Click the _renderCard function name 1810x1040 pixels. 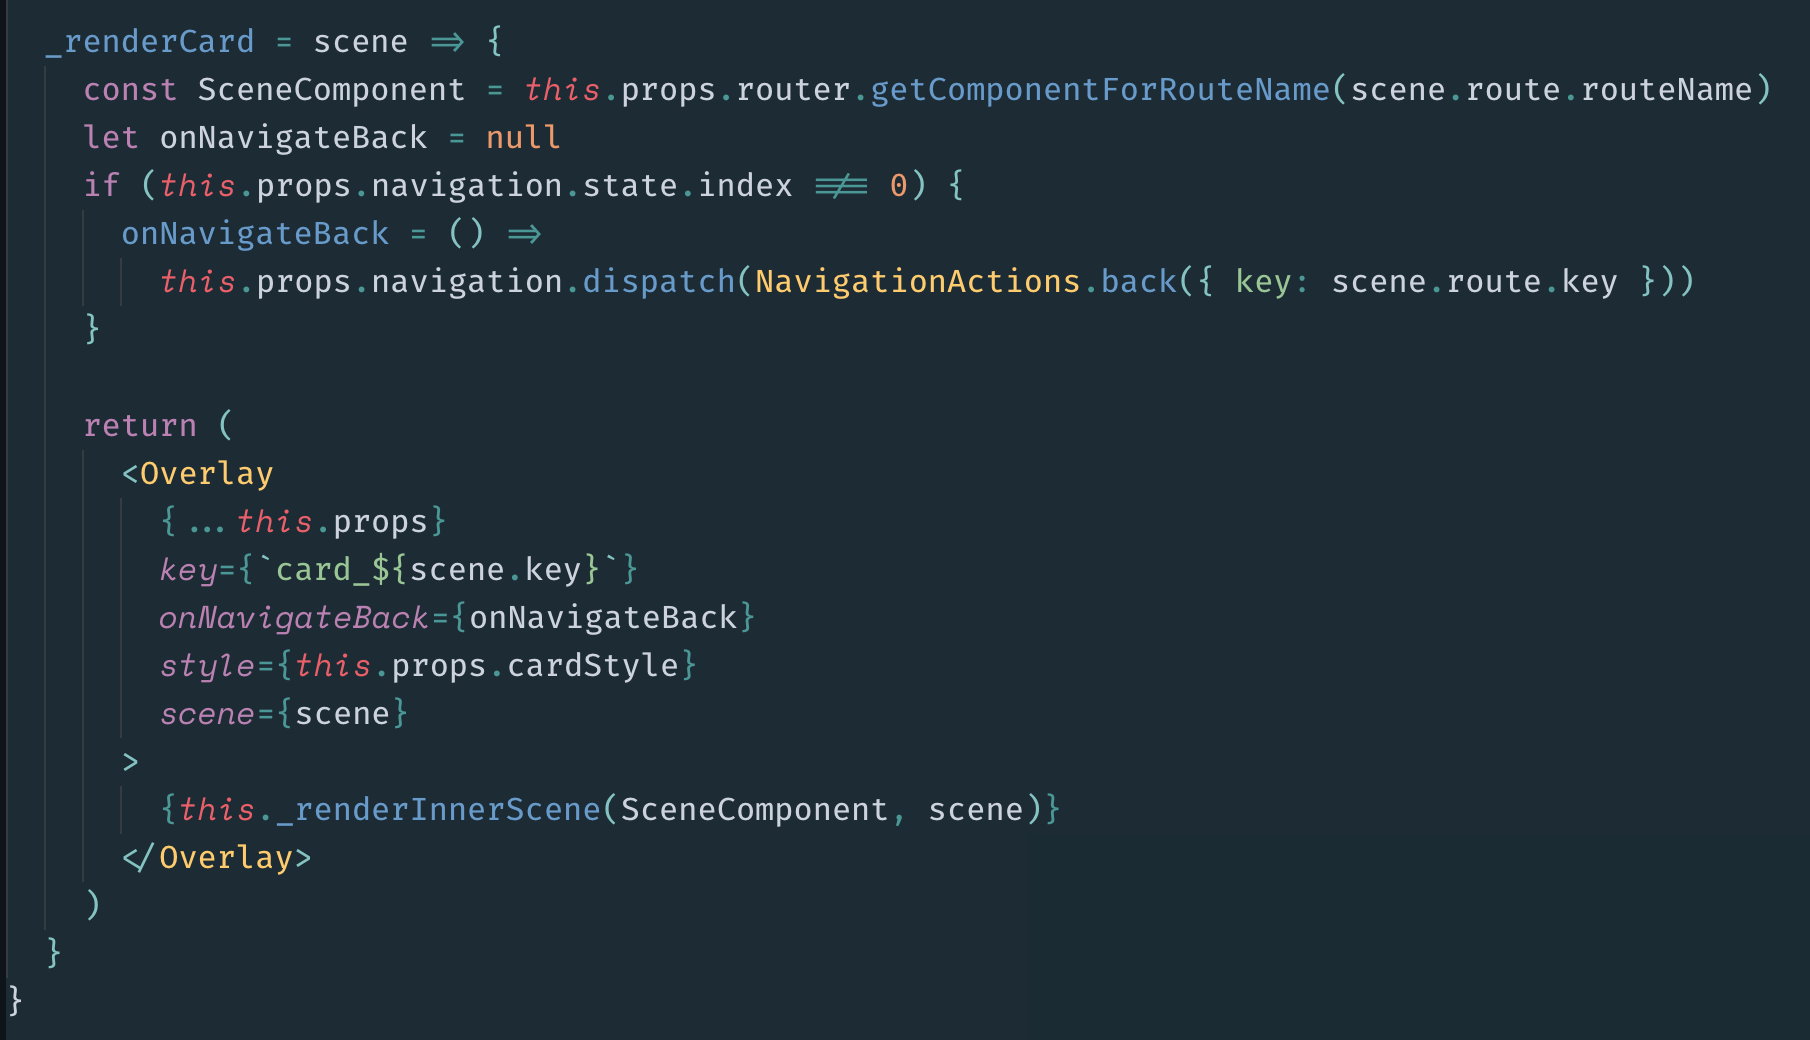(150, 42)
